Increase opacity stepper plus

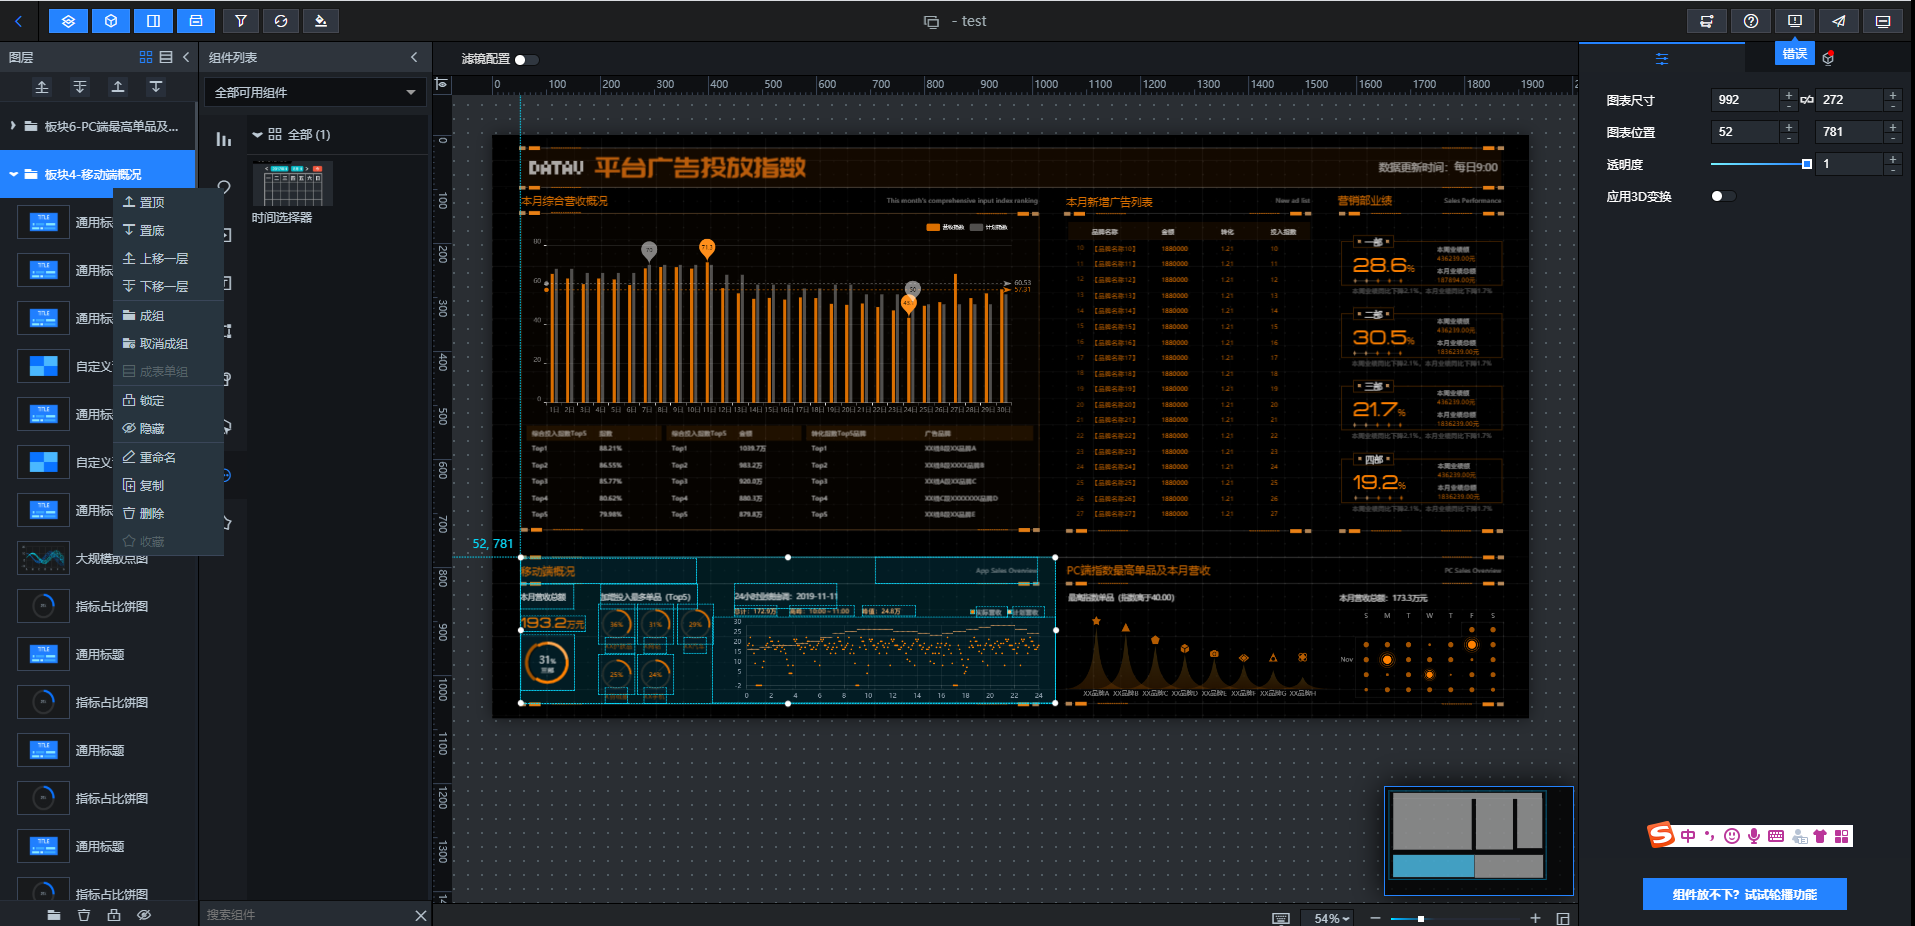(1892, 159)
